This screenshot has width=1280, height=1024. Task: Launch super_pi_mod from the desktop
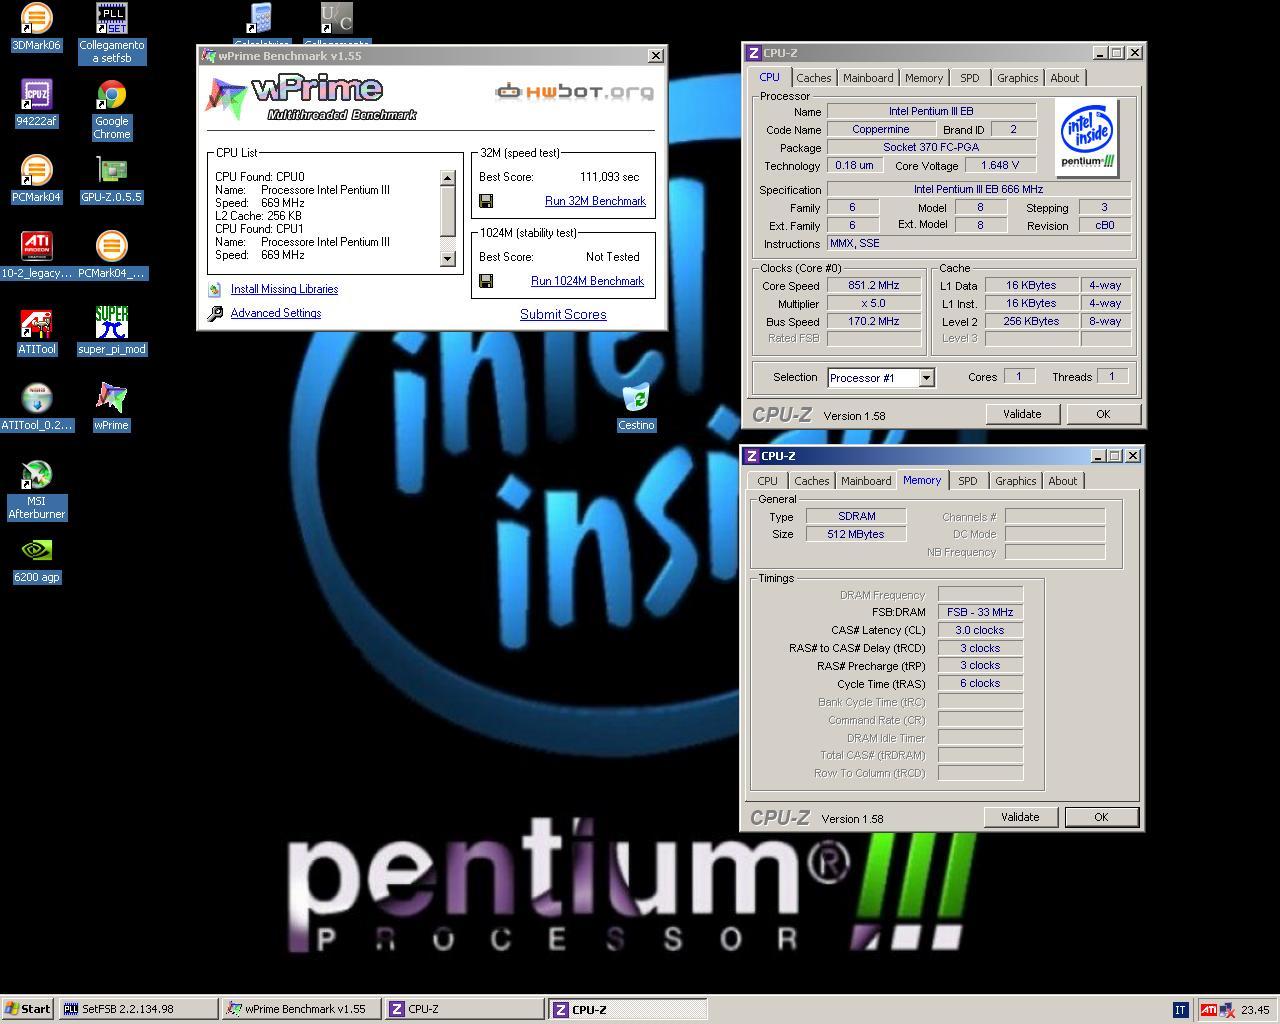point(112,331)
